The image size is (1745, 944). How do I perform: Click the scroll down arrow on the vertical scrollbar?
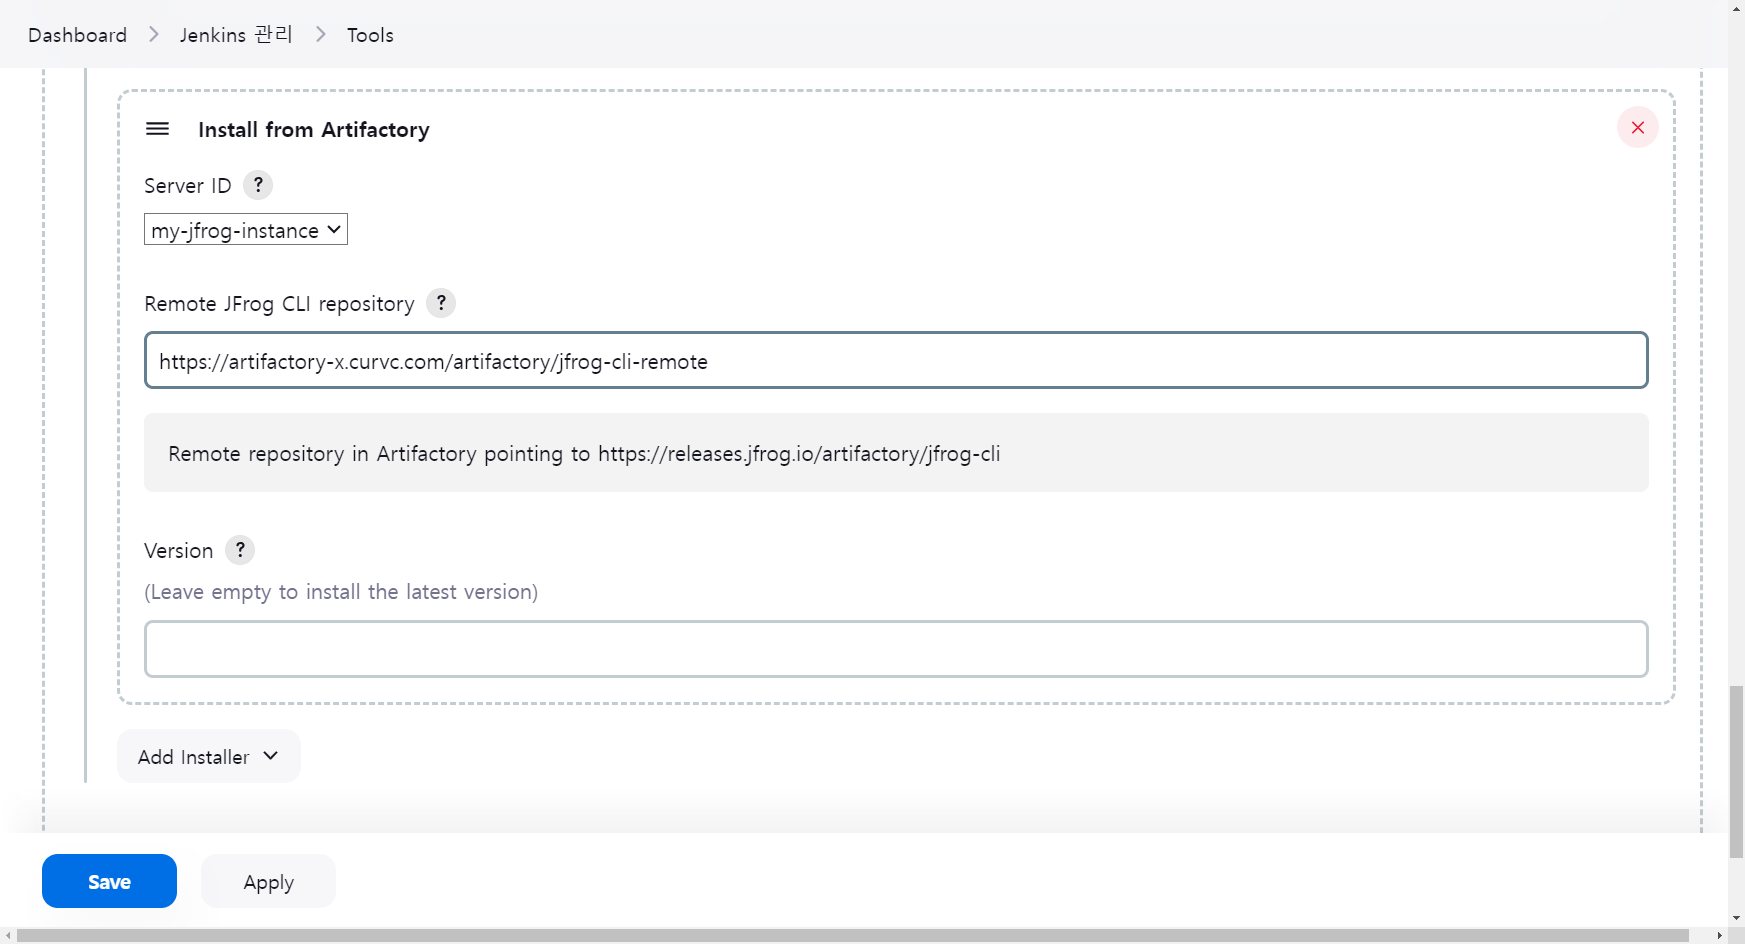(1736, 917)
